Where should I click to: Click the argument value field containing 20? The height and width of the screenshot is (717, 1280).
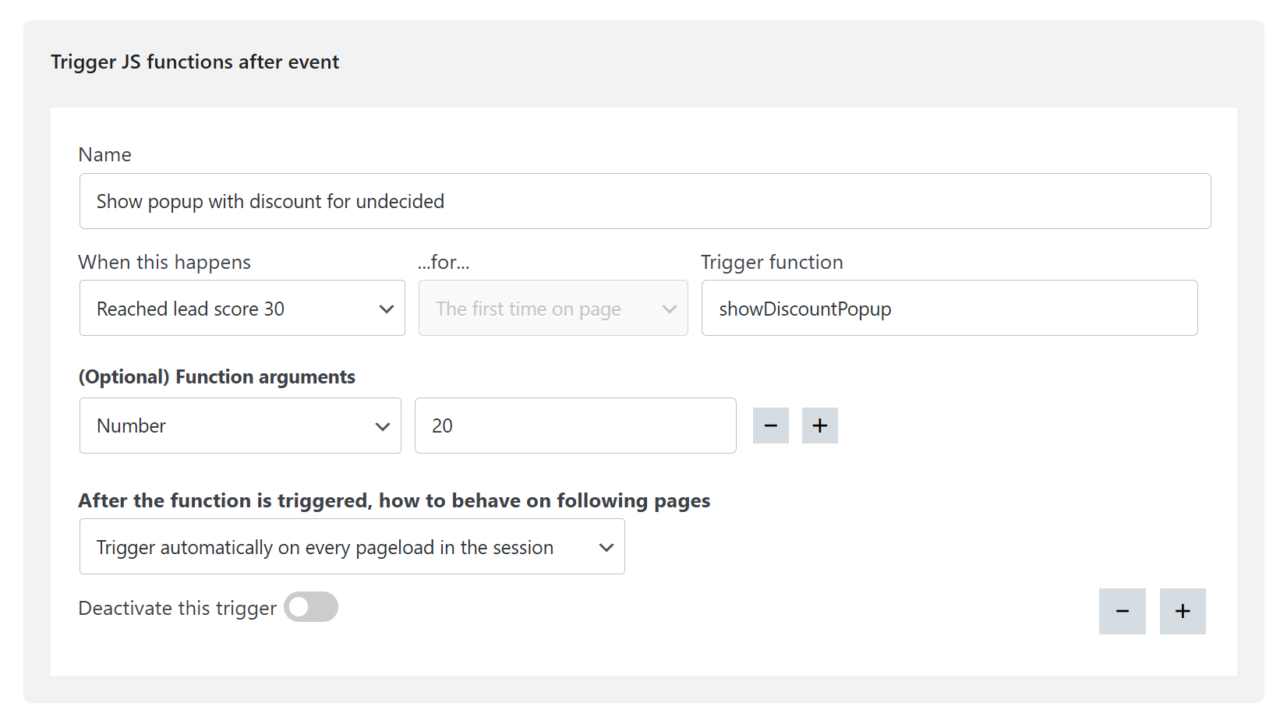(x=575, y=425)
